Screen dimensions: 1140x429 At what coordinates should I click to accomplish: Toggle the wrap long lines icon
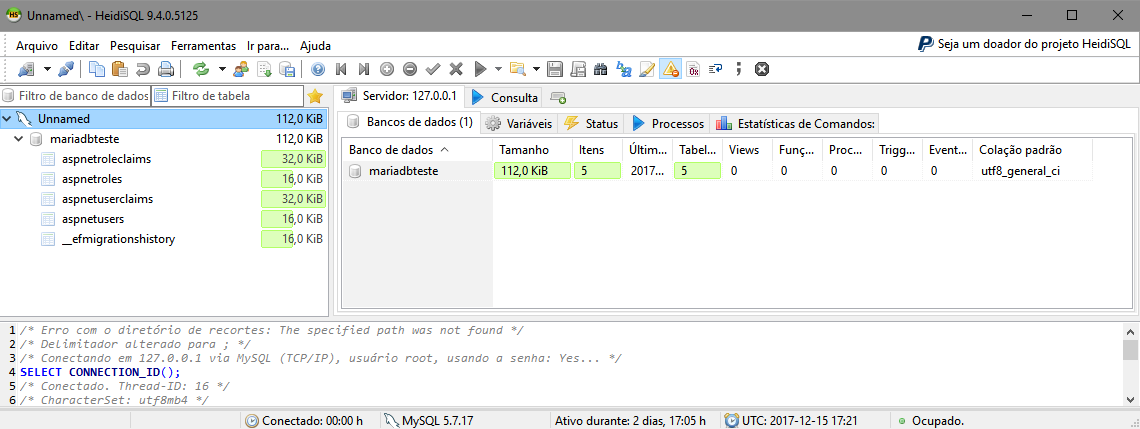tap(715, 70)
